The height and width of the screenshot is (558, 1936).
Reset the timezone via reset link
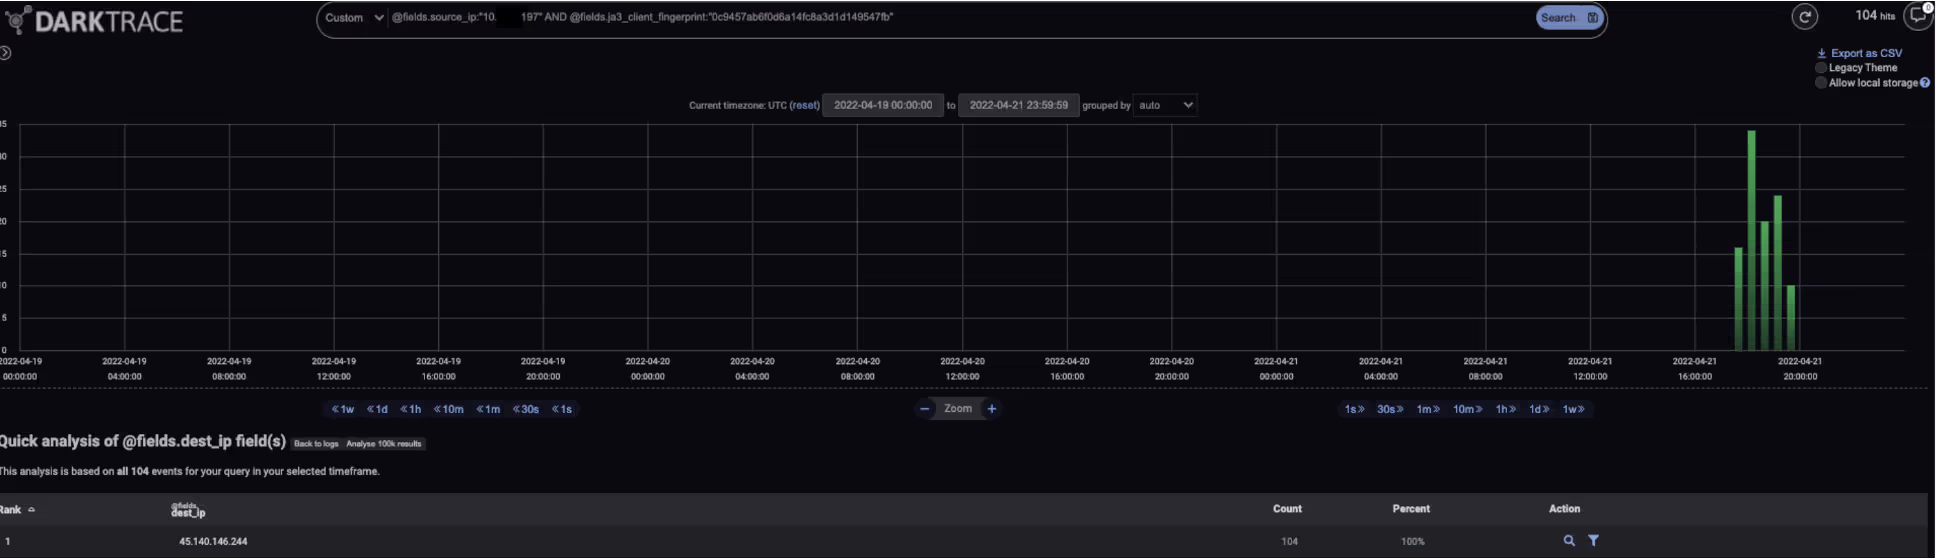(x=804, y=105)
